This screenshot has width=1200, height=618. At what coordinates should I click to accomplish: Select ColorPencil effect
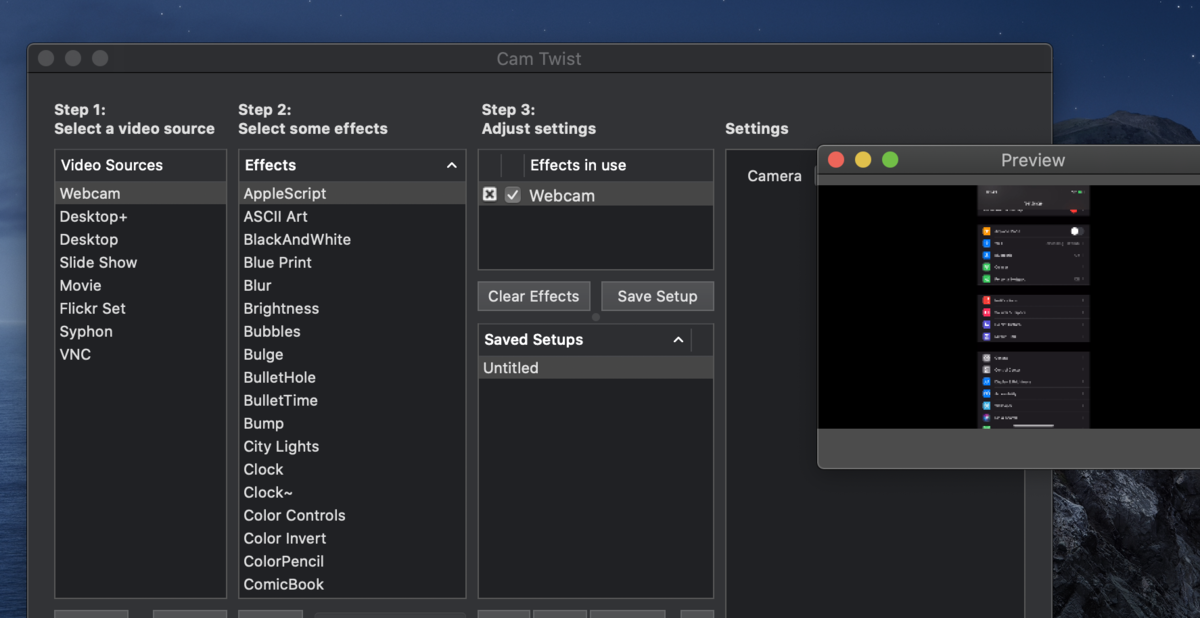point(352,561)
